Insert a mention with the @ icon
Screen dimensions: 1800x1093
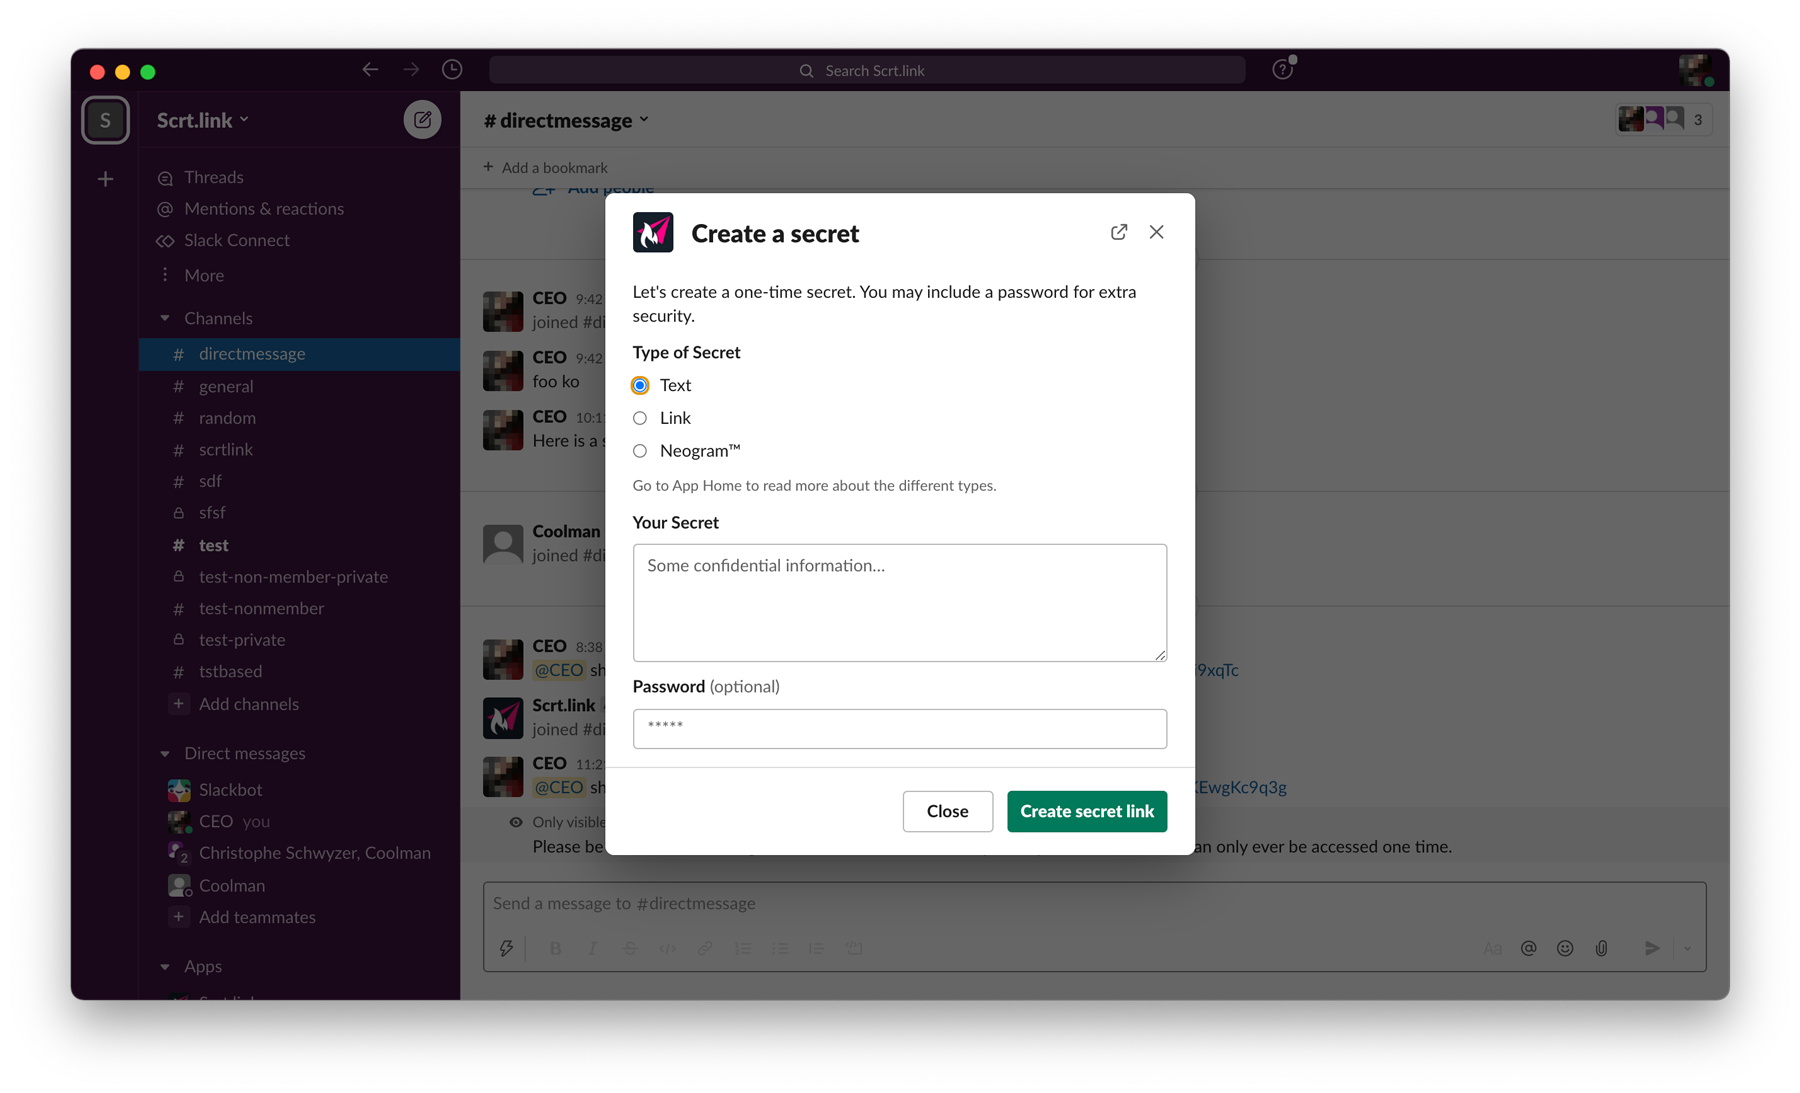point(1528,948)
